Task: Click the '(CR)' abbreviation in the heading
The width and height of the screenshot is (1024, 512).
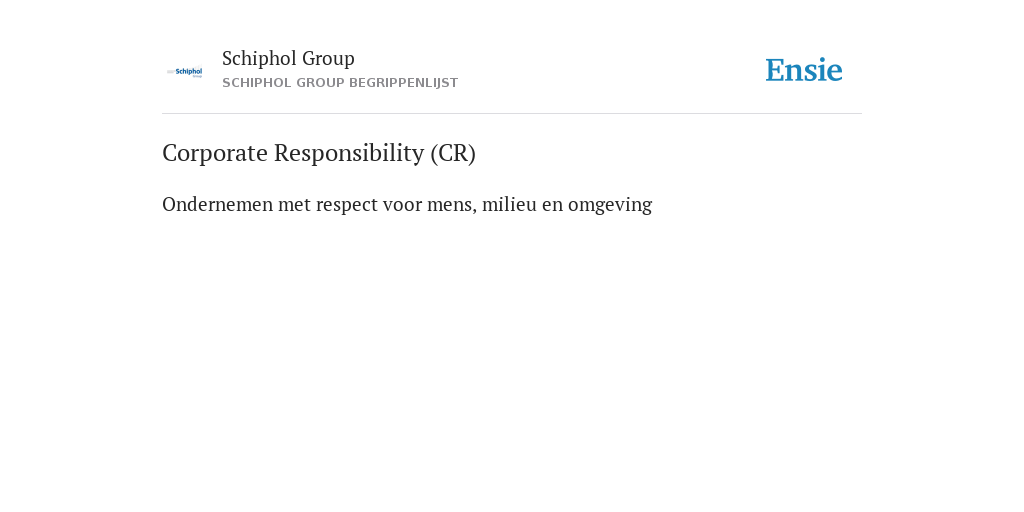Action: pos(453,153)
